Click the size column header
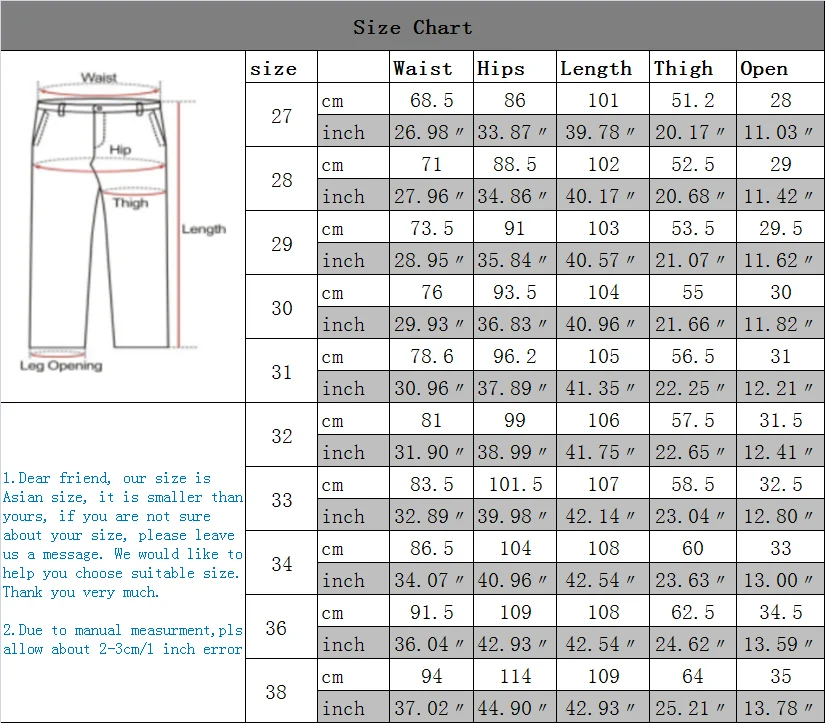The image size is (825, 723). (x=273, y=69)
